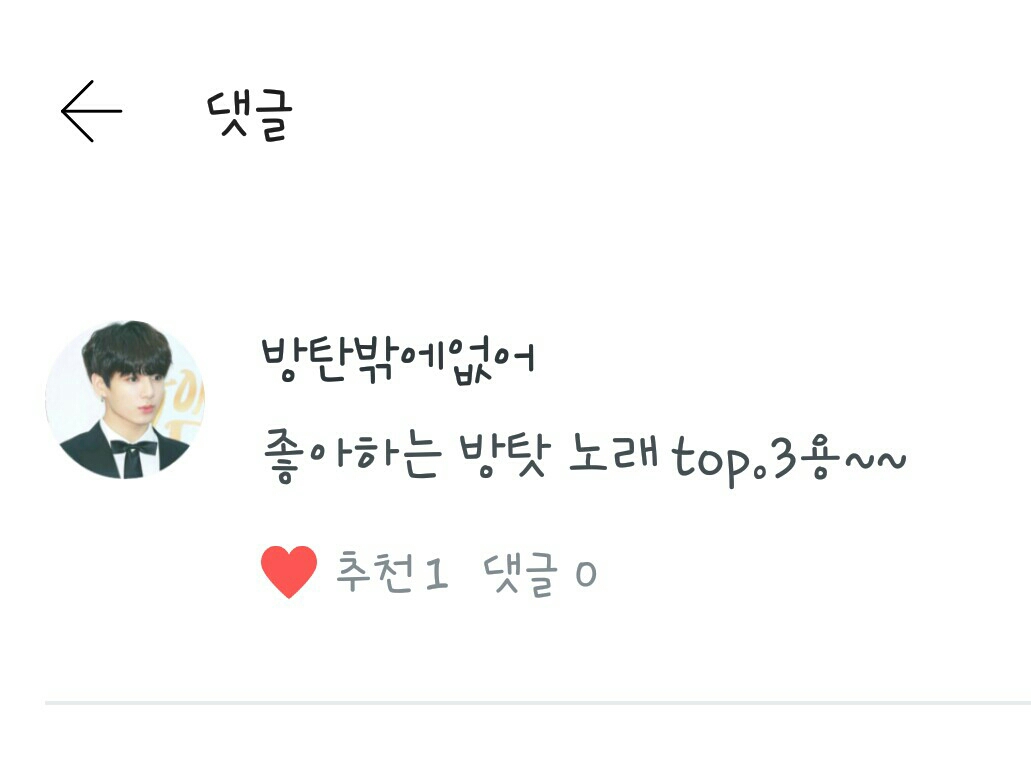Image resolution: width=1031 pixels, height=772 pixels.
Task: Open replies via 댓글 0
Action: point(540,574)
